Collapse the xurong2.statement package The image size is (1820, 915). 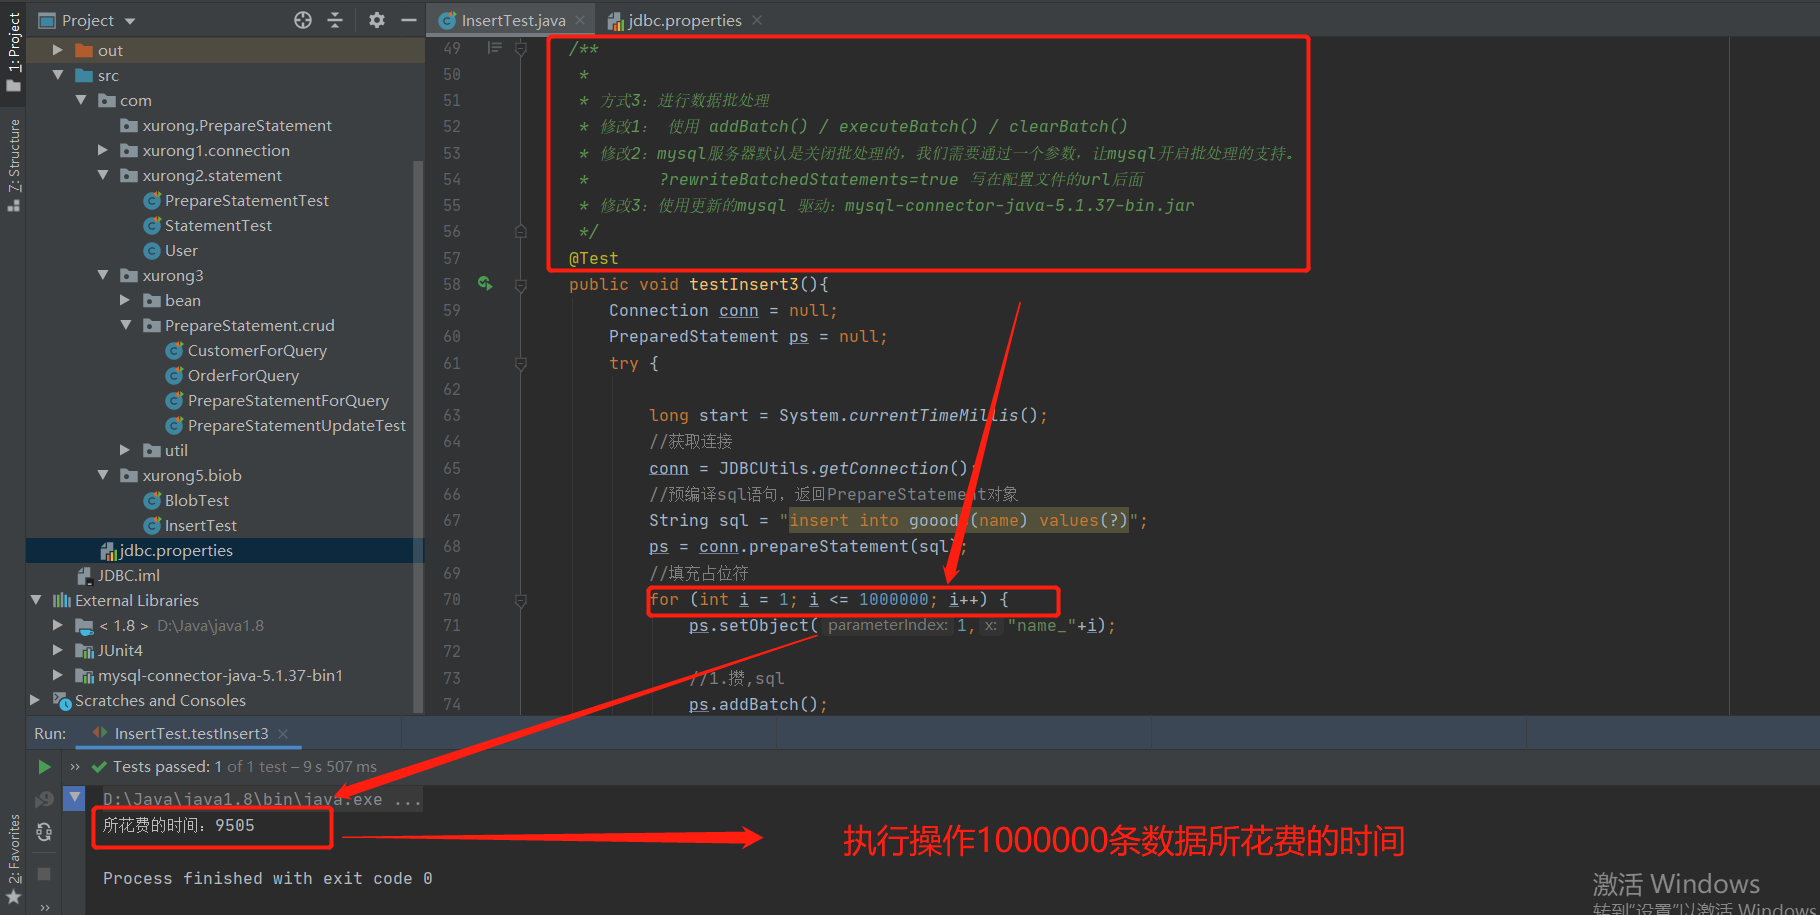[103, 175]
